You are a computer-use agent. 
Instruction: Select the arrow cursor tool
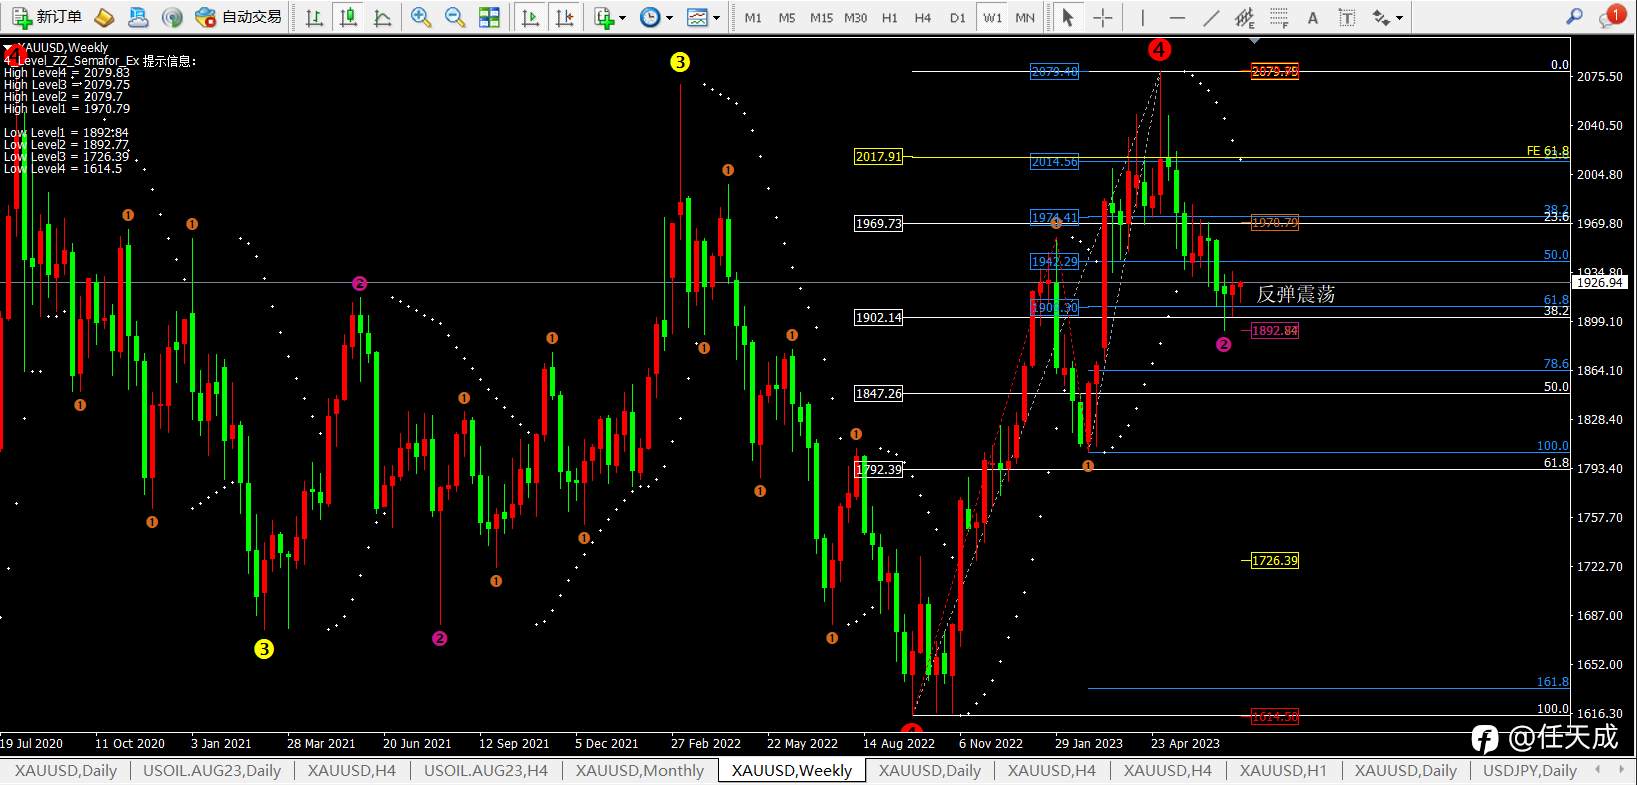click(x=1068, y=17)
